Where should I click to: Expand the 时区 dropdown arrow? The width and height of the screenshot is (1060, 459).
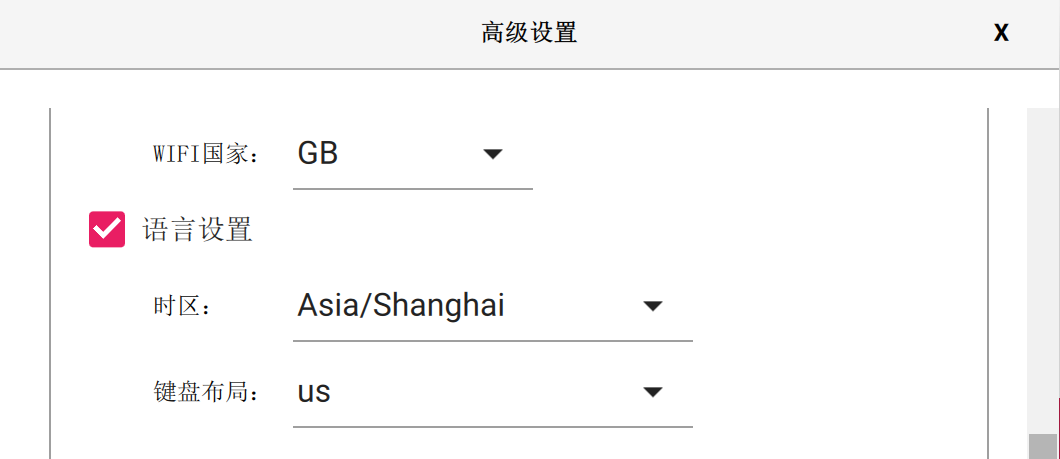pyautogui.click(x=652, y=306)
